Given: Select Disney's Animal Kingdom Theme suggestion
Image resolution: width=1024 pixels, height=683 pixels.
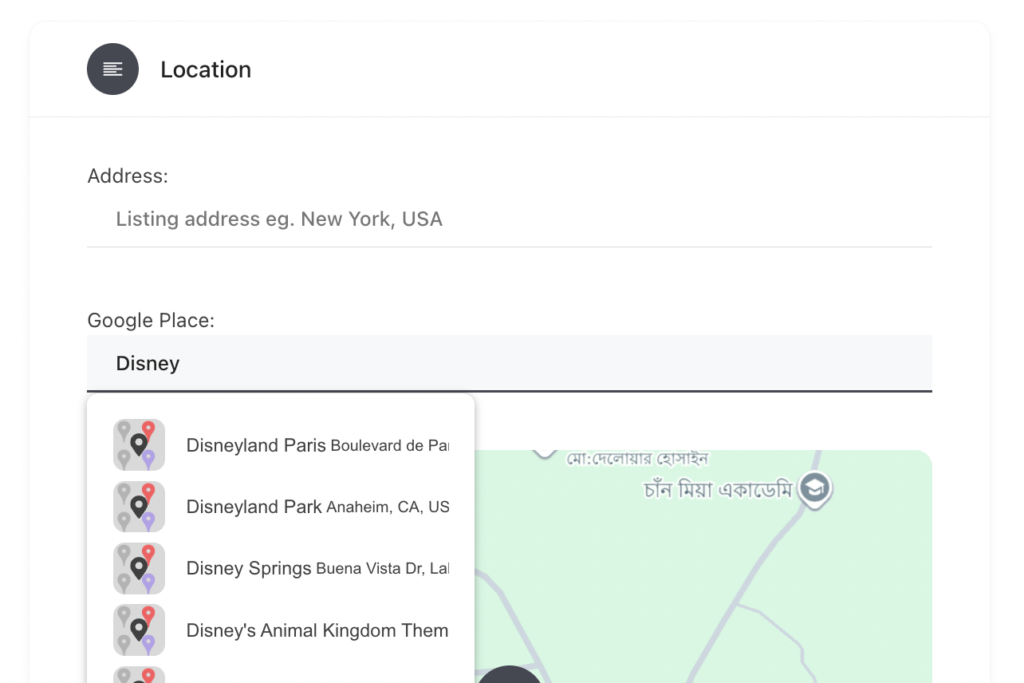Looking at the screenshot, I should (281, 630).
